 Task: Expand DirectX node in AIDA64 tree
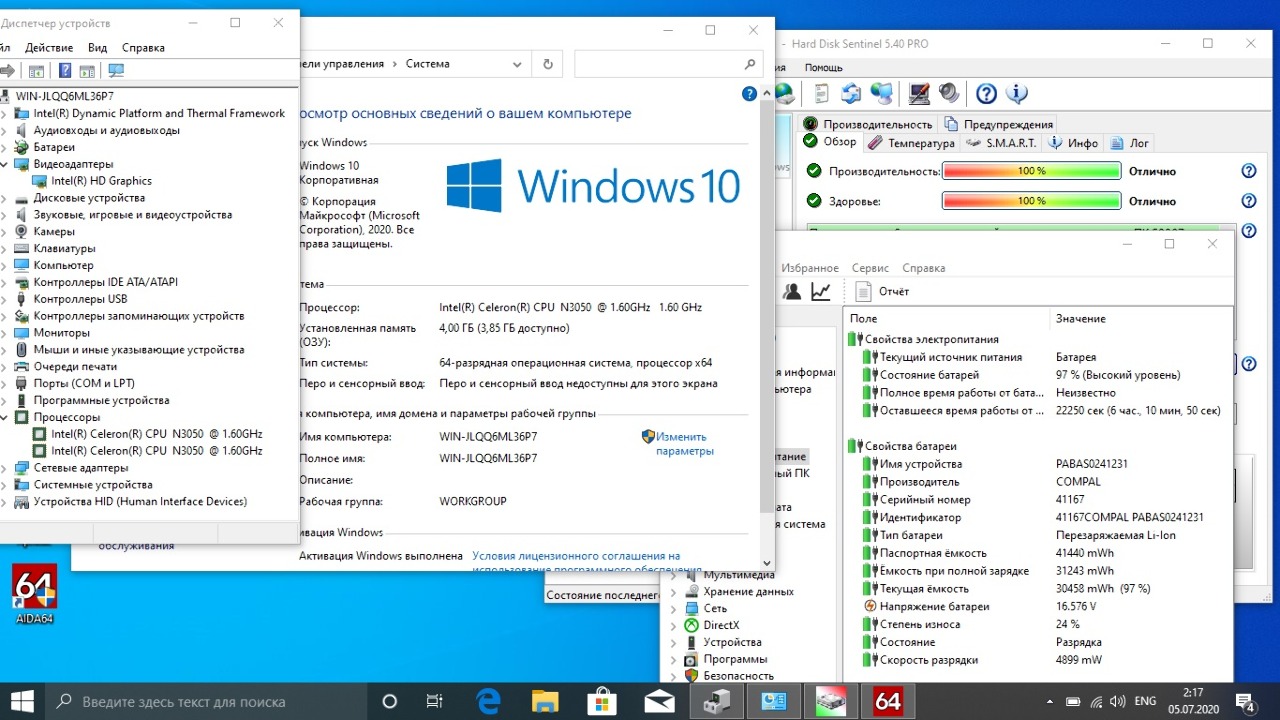click(673, 625)
